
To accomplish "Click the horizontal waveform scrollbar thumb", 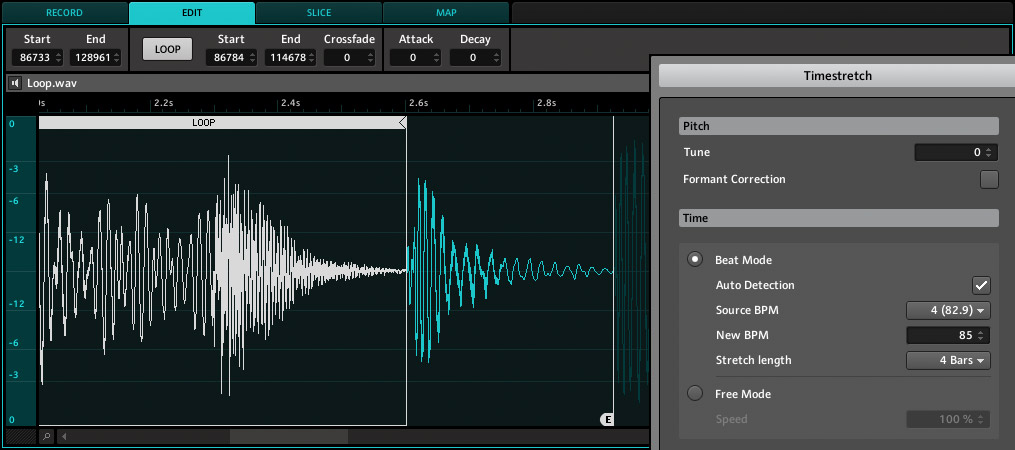I will point(289,436).
